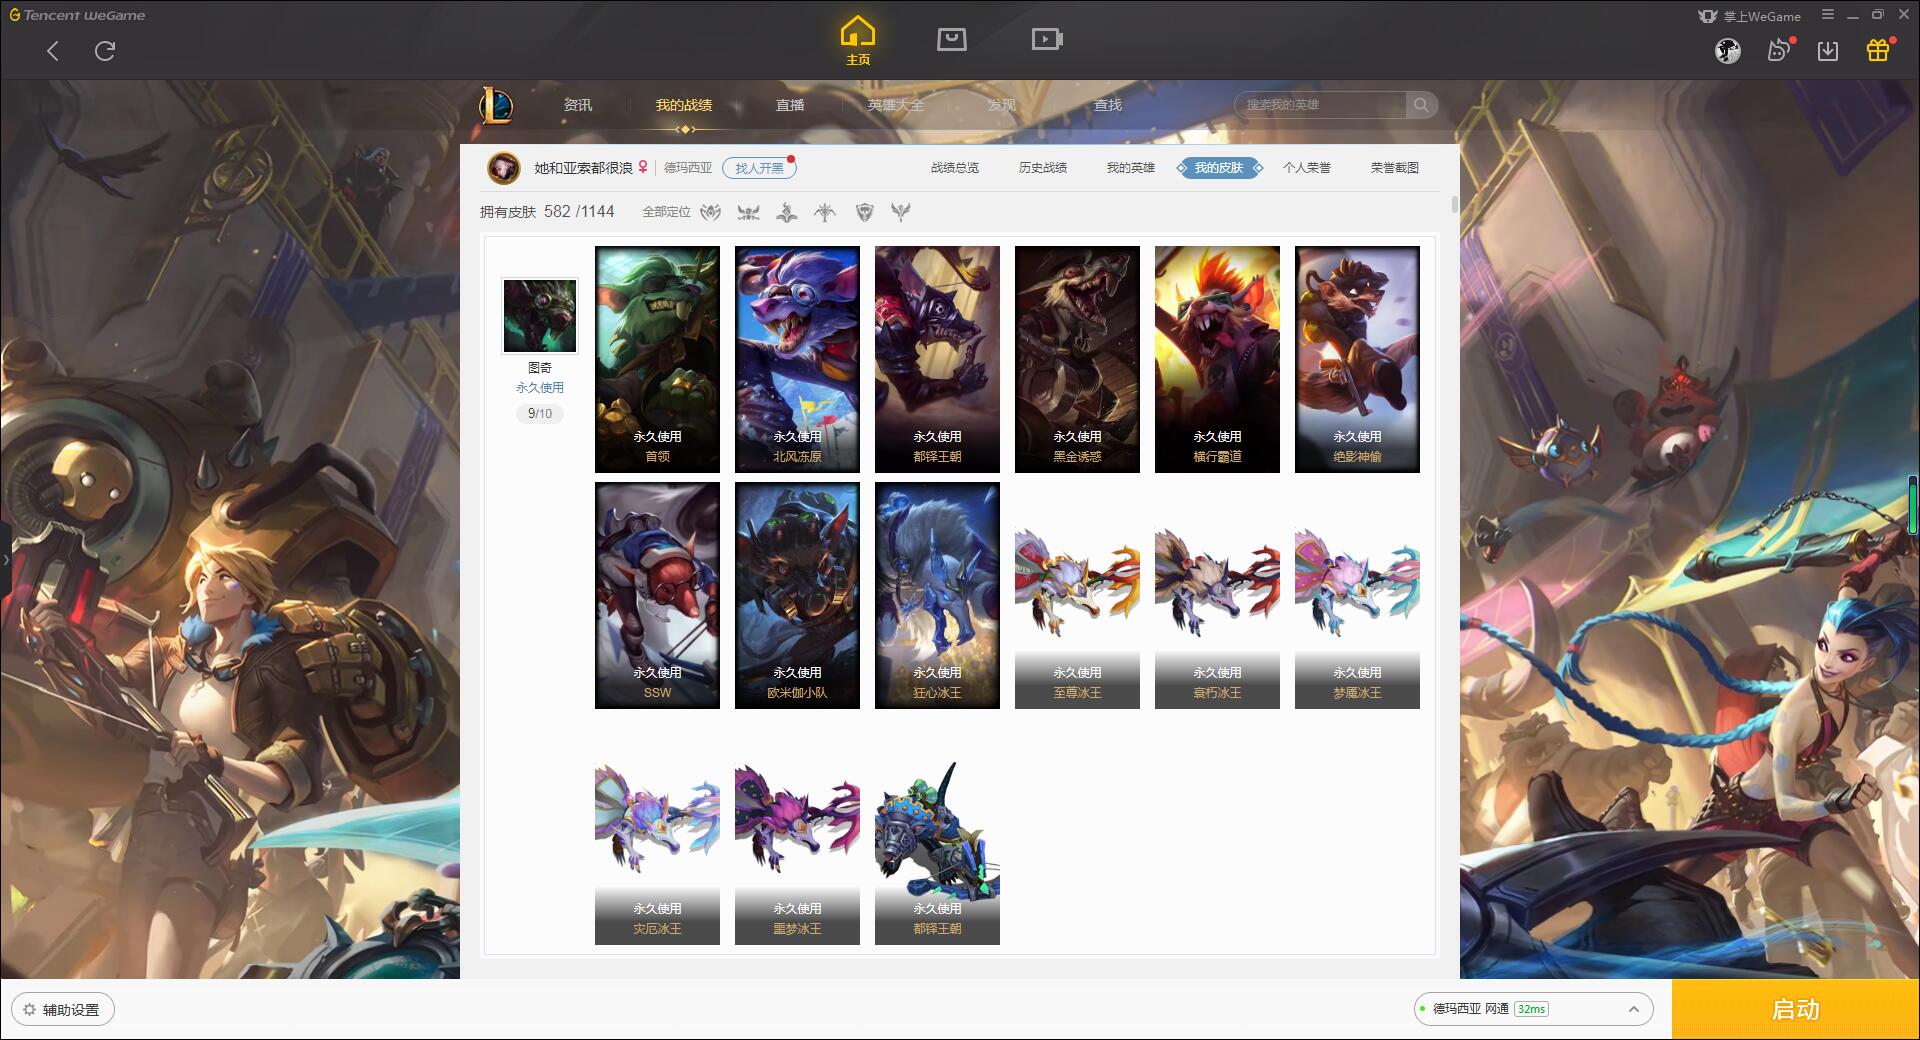The image size is (1920, 1040).
Task: Open the first-row 都铎王朝 skin card
Action: click(x=937, y=359)
